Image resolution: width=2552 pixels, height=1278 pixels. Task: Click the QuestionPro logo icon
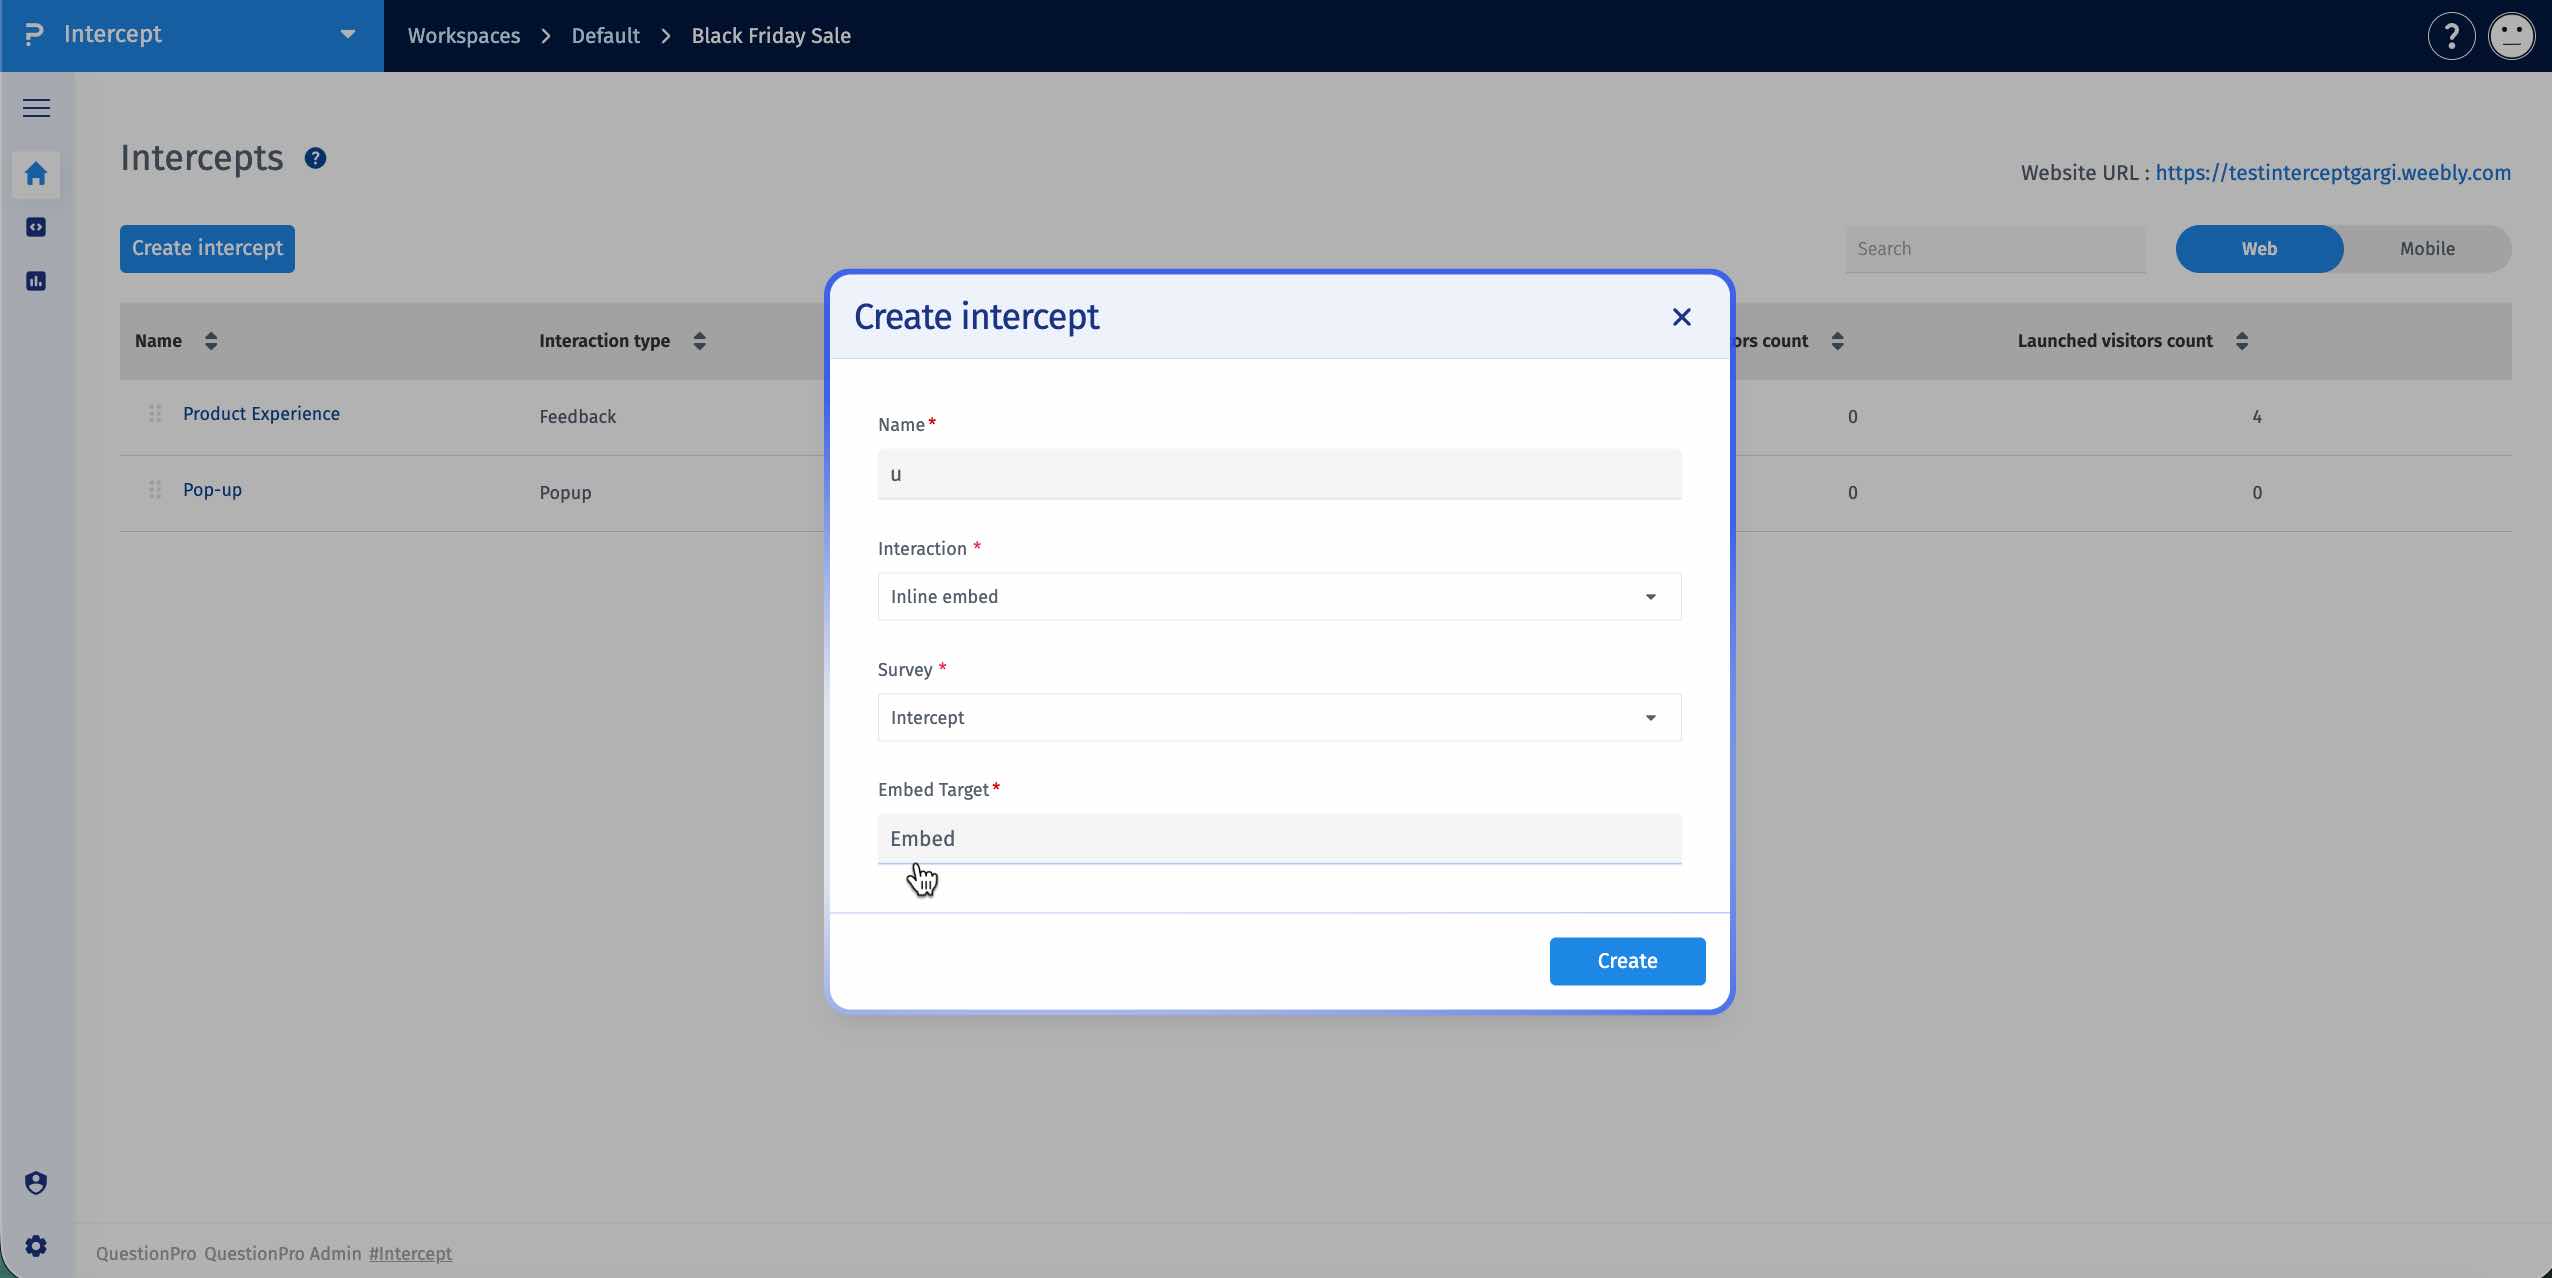tap(34, 35)
